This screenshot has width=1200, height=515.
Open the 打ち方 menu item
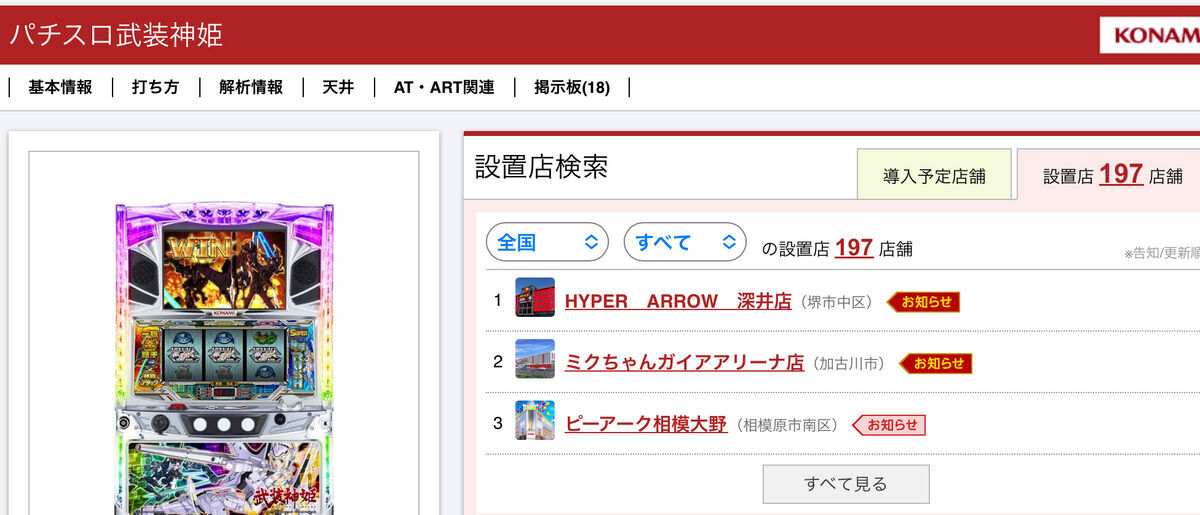155,87
